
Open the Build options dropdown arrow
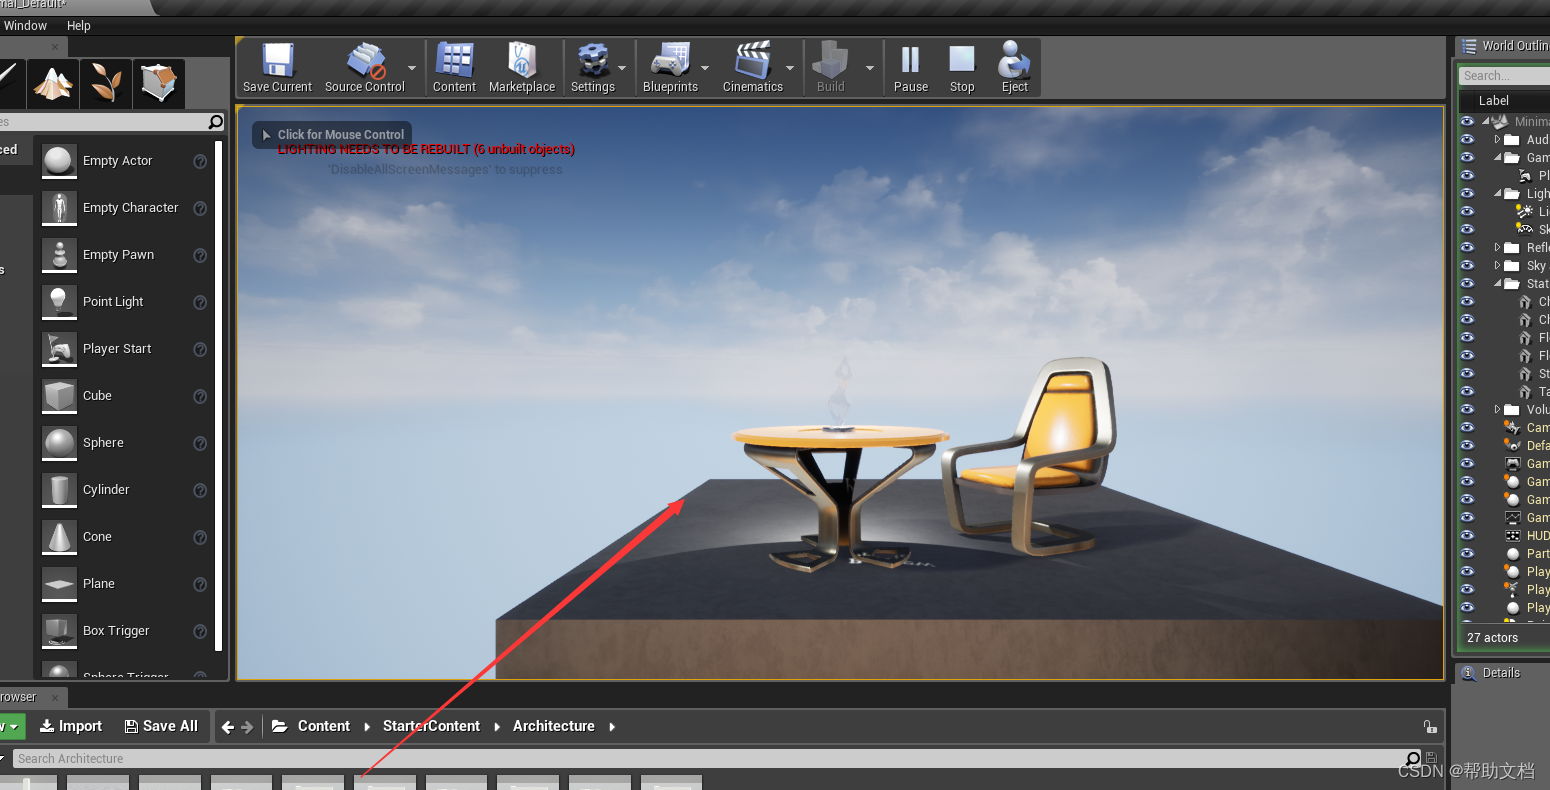(x=869, y=69)
